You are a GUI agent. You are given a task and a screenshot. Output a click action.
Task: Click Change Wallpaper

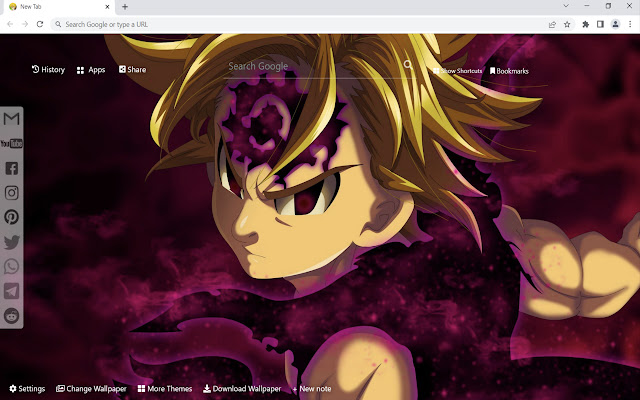[91, 389]
